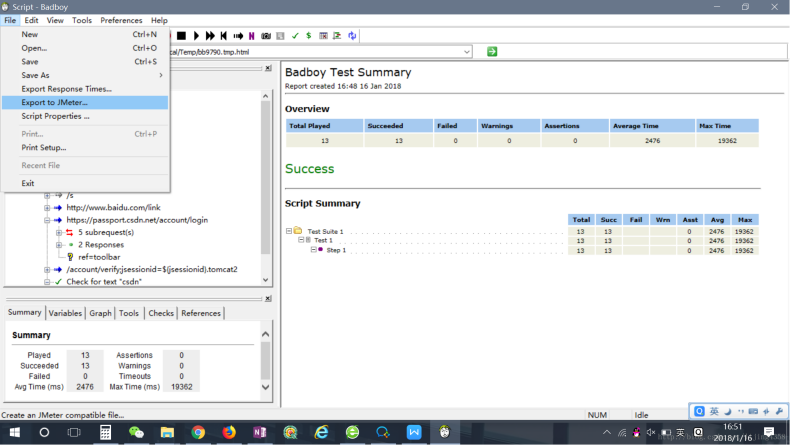Click the camera screenshot capture icon
This screenshot has height=445, width=790.
tap(266, 36)
